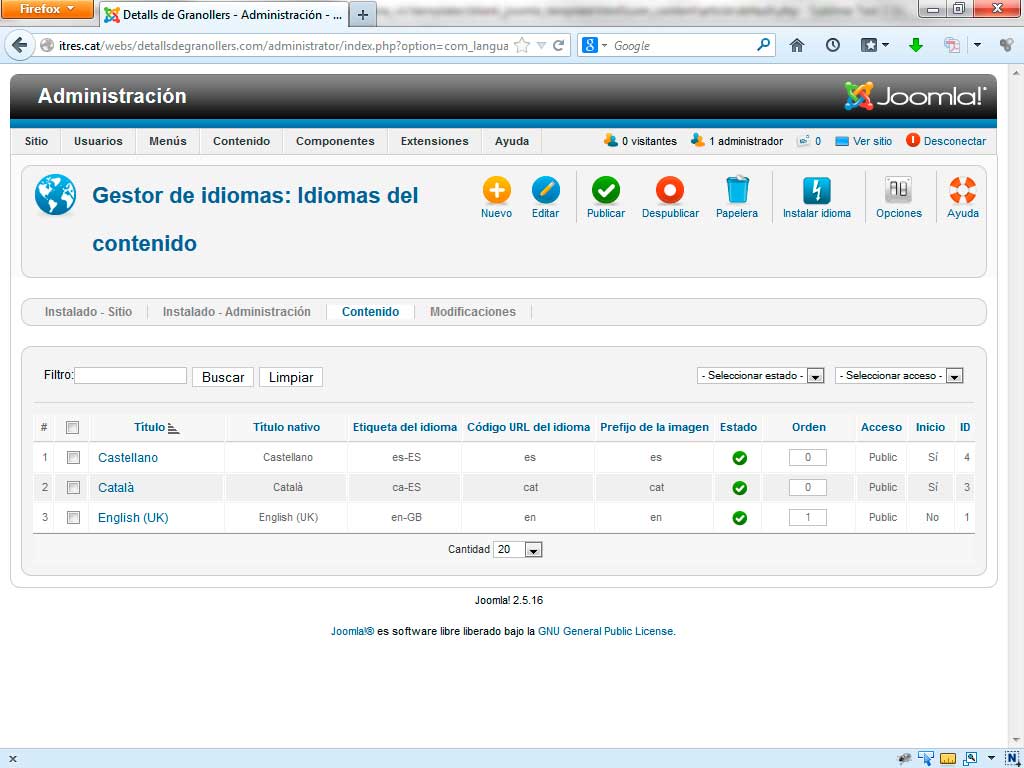Open the Opciones toolbar icon
Image resolution: width=1024 pixels, height=768 pixels.
coord(899,190)
